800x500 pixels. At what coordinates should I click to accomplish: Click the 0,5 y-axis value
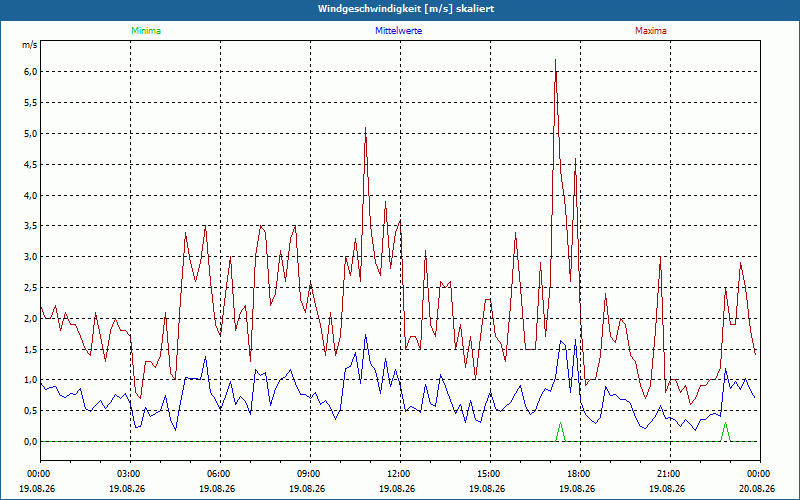pos(31,411)
